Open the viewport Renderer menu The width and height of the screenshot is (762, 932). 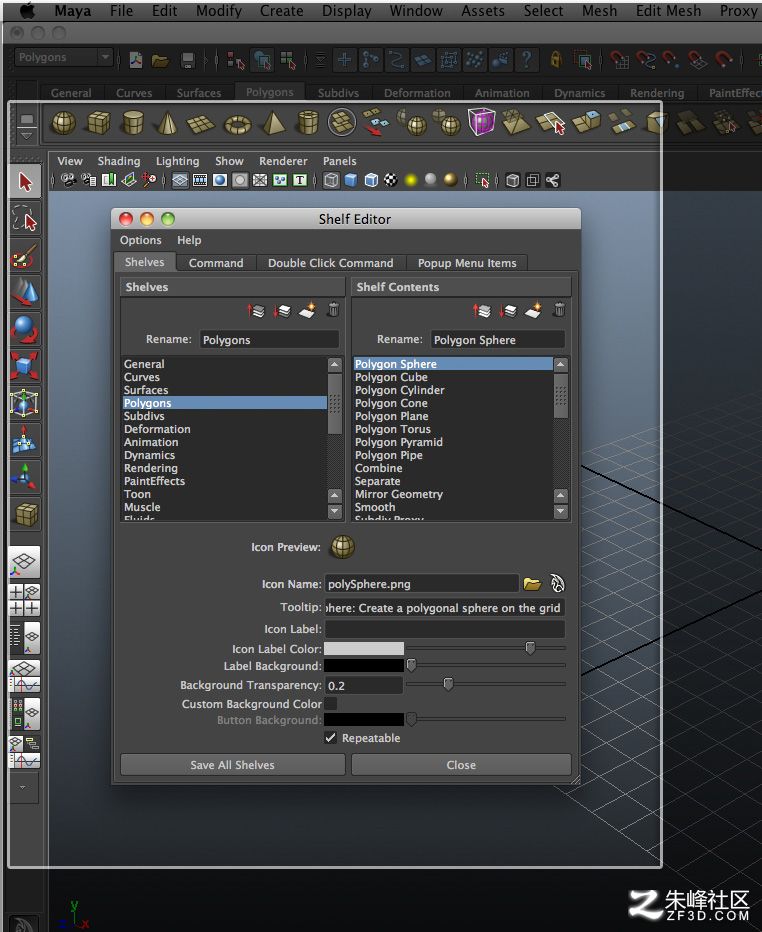coord(283,161)
